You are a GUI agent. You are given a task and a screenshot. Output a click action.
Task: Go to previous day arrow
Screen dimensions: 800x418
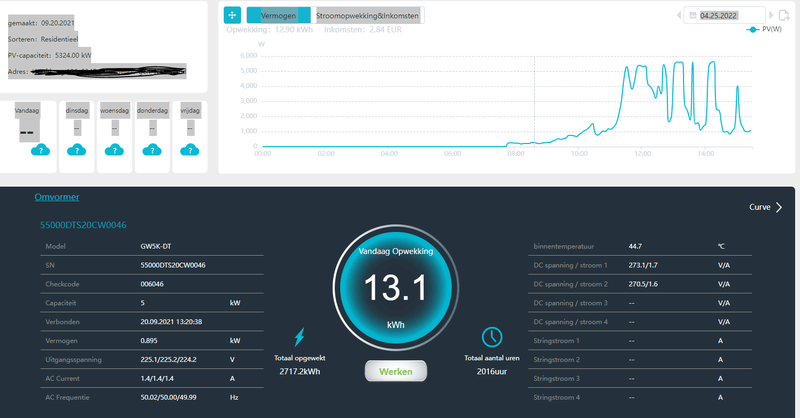tap(679, 15)
